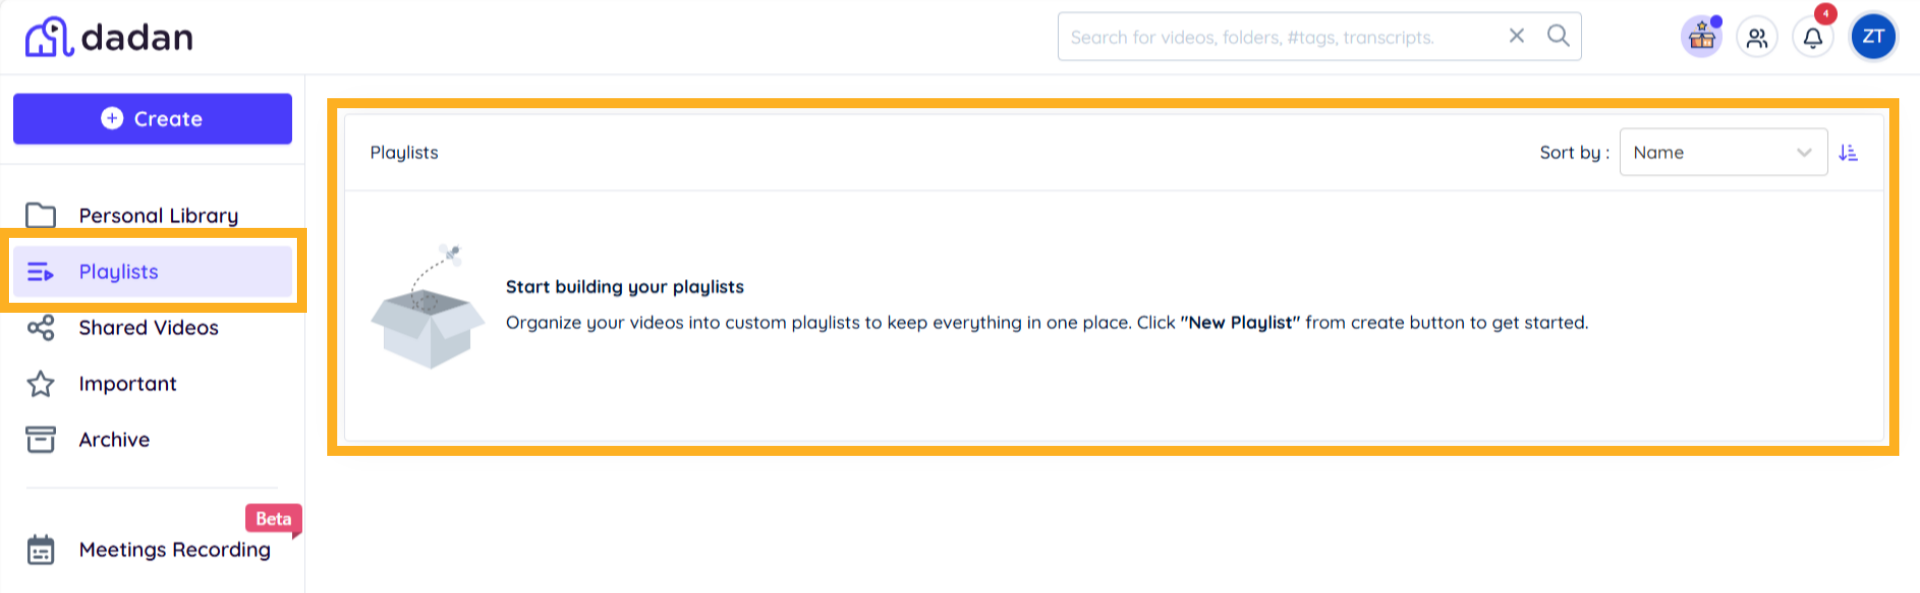
Task: Go to Shared Videos
Action: coord(148,328)
